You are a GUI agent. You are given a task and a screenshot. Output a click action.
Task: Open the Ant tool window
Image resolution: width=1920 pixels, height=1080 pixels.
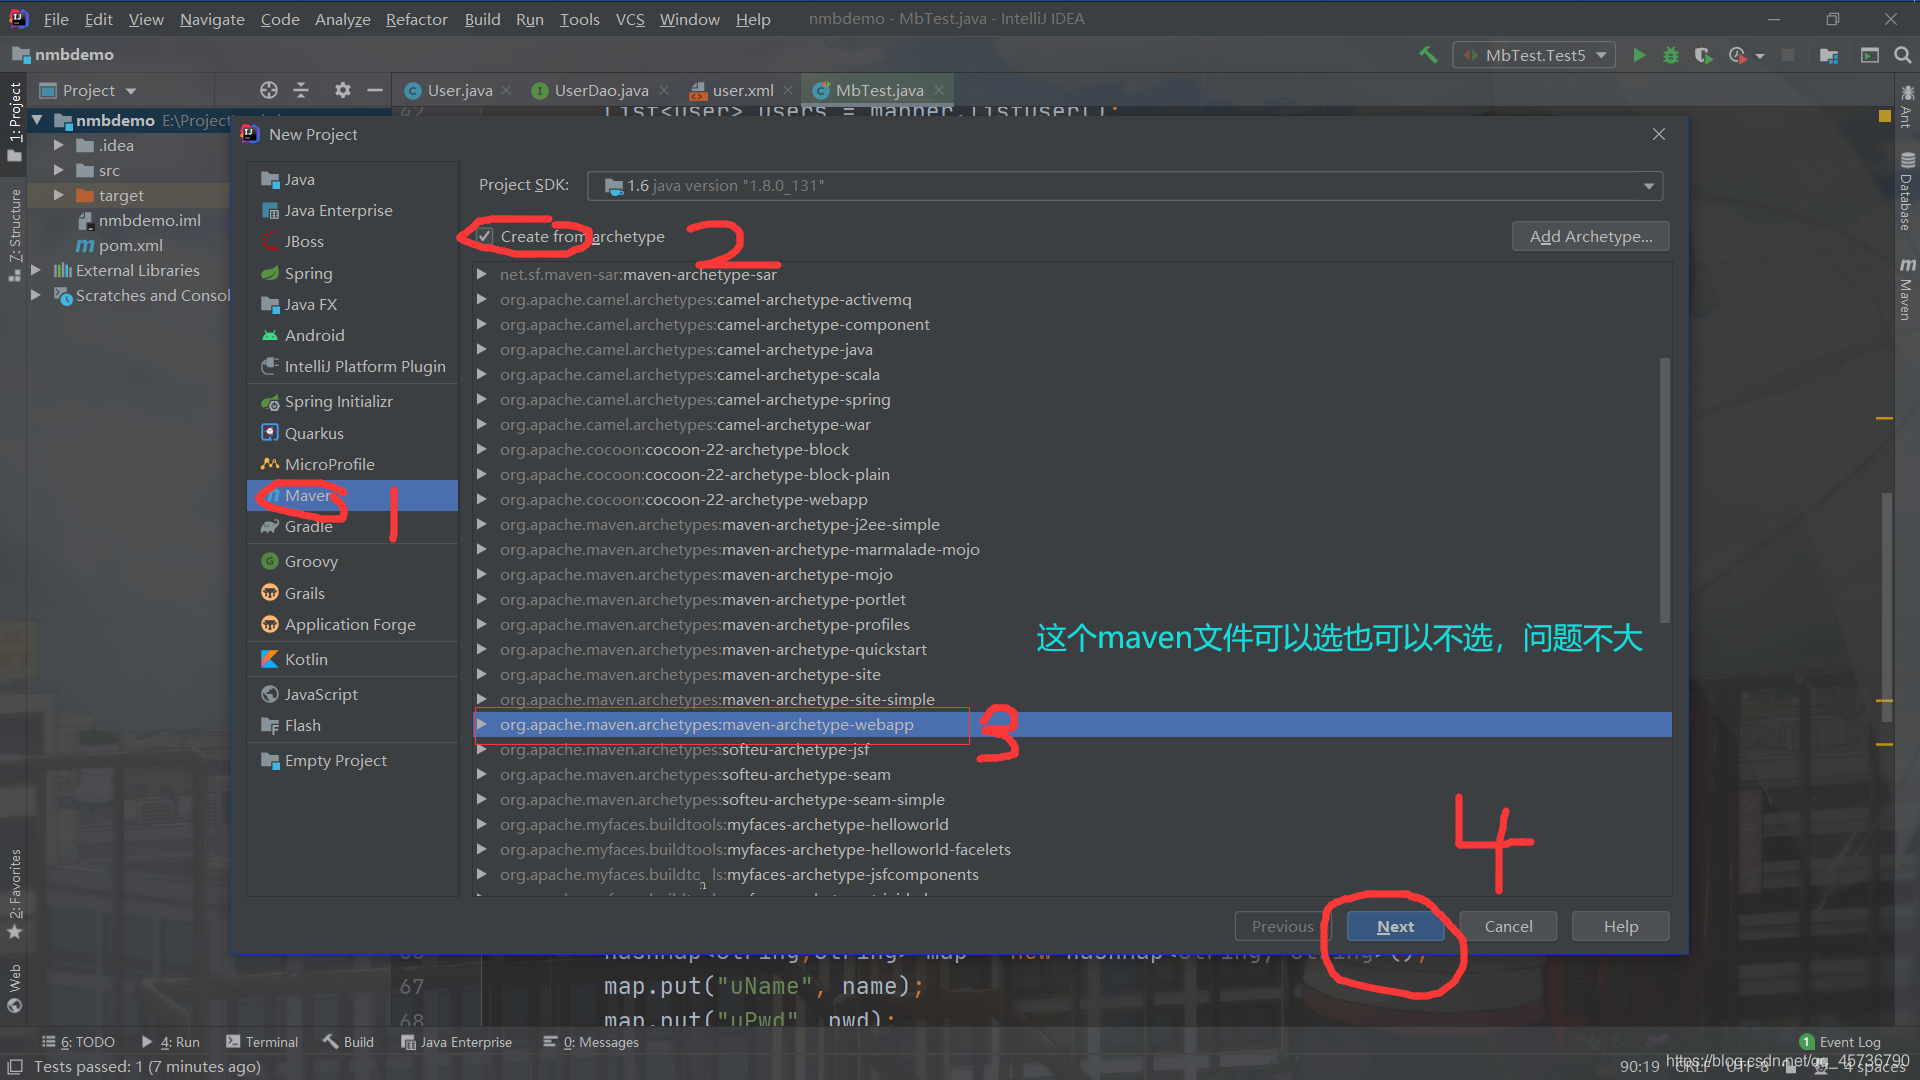point(1907,106)
